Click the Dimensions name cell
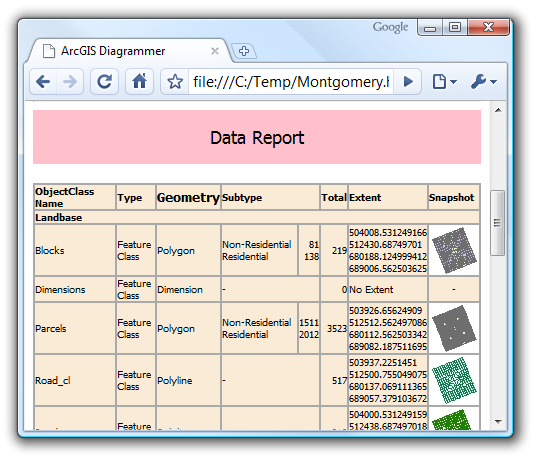Image resolution: width=533 pixels, height=457 pixels. pyautogui.click(x=75, y=289)
